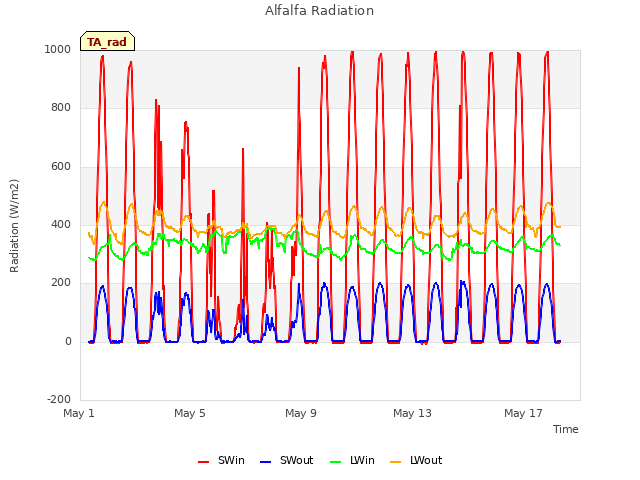
Task: Click the 1000 y-axis tick label
Action: coord(58,49)
